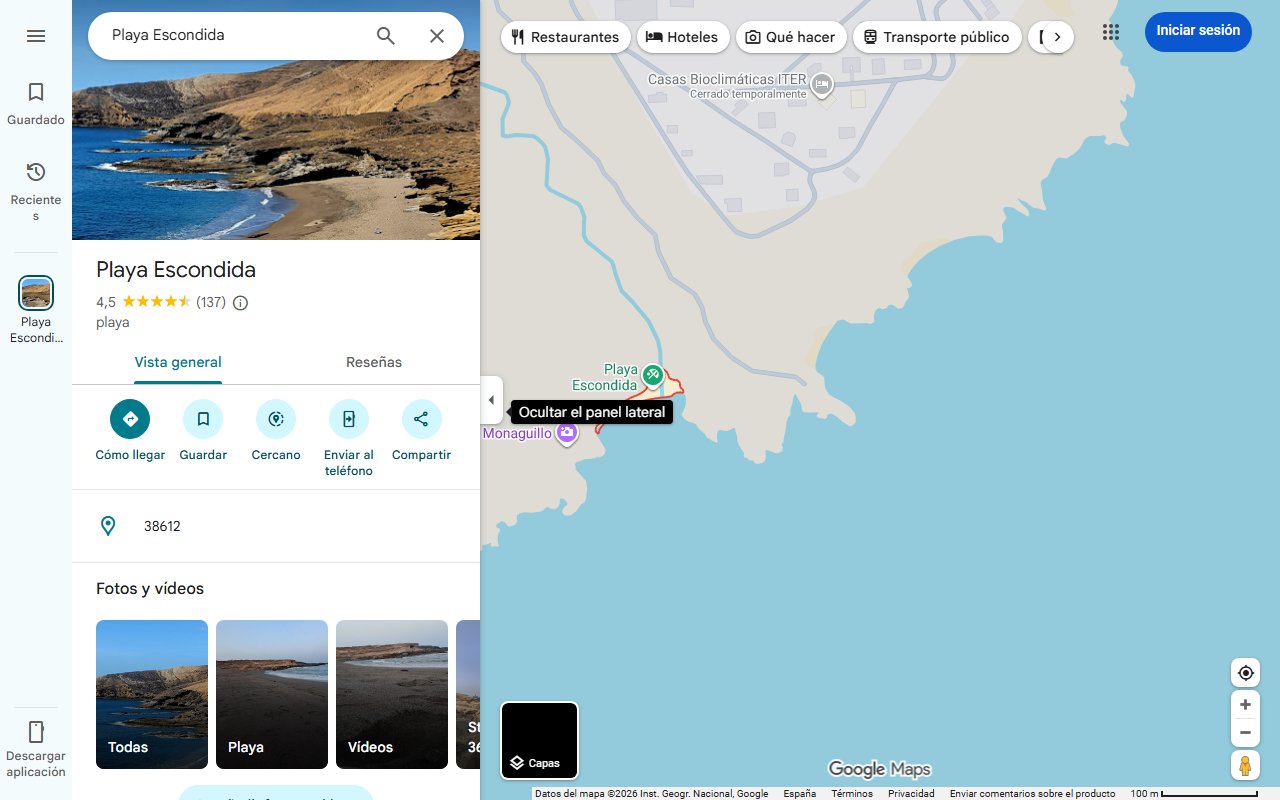Select the Guardar save icon
The image size is (1280, 800).
click(x=203, y=419)
